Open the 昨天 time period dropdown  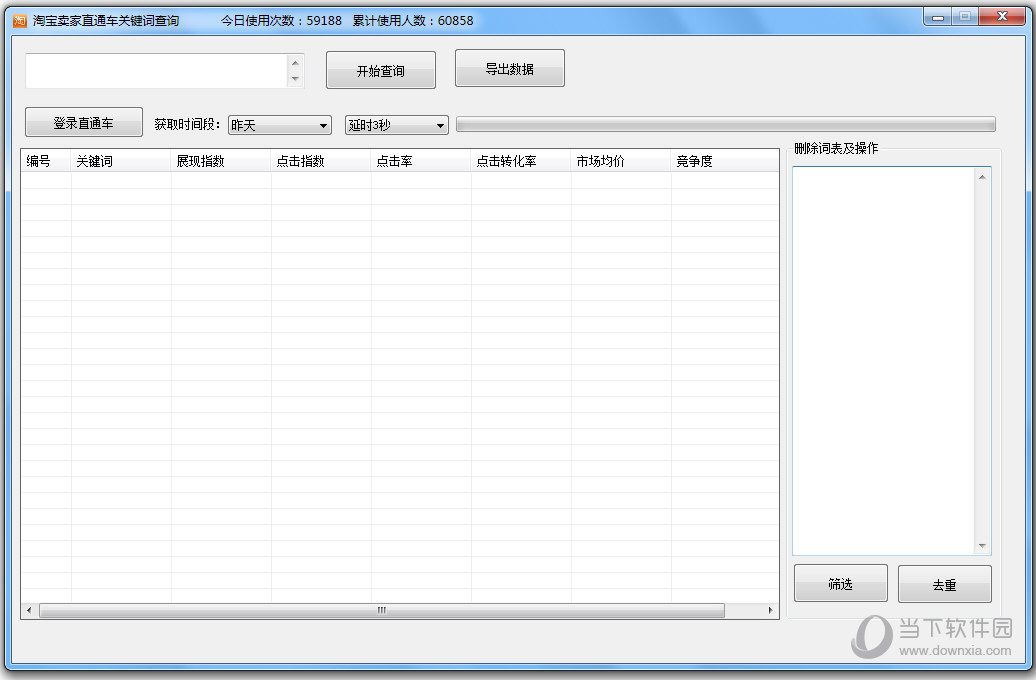[x=279, y=125]
